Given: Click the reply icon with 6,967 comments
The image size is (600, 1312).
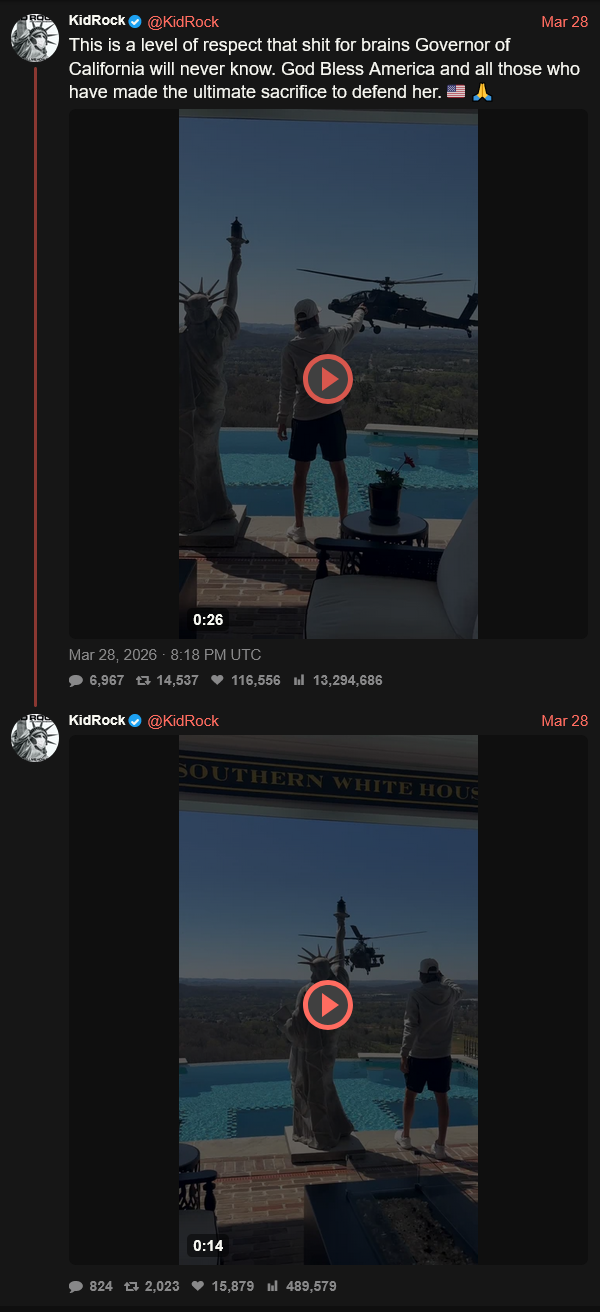Looking at the screenshot, I should [76, 680].
